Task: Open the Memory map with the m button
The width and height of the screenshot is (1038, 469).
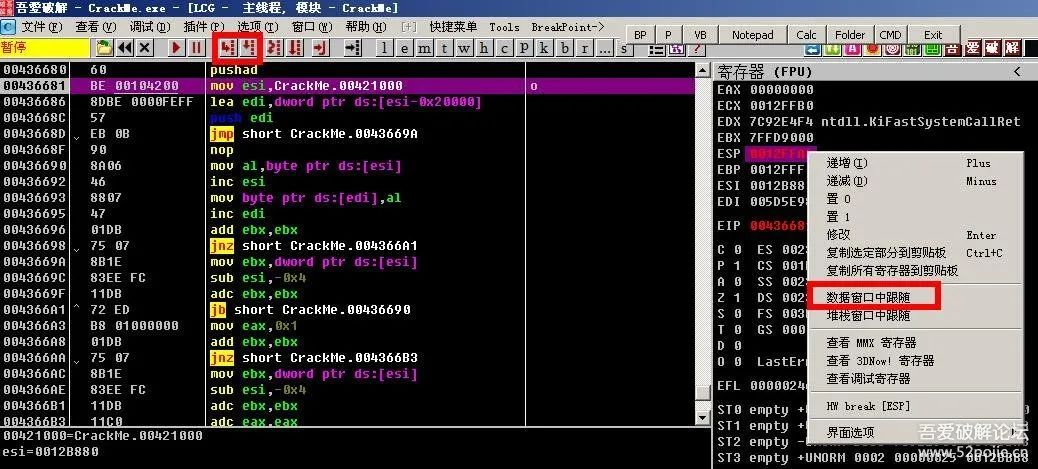Action: [424, 48]
